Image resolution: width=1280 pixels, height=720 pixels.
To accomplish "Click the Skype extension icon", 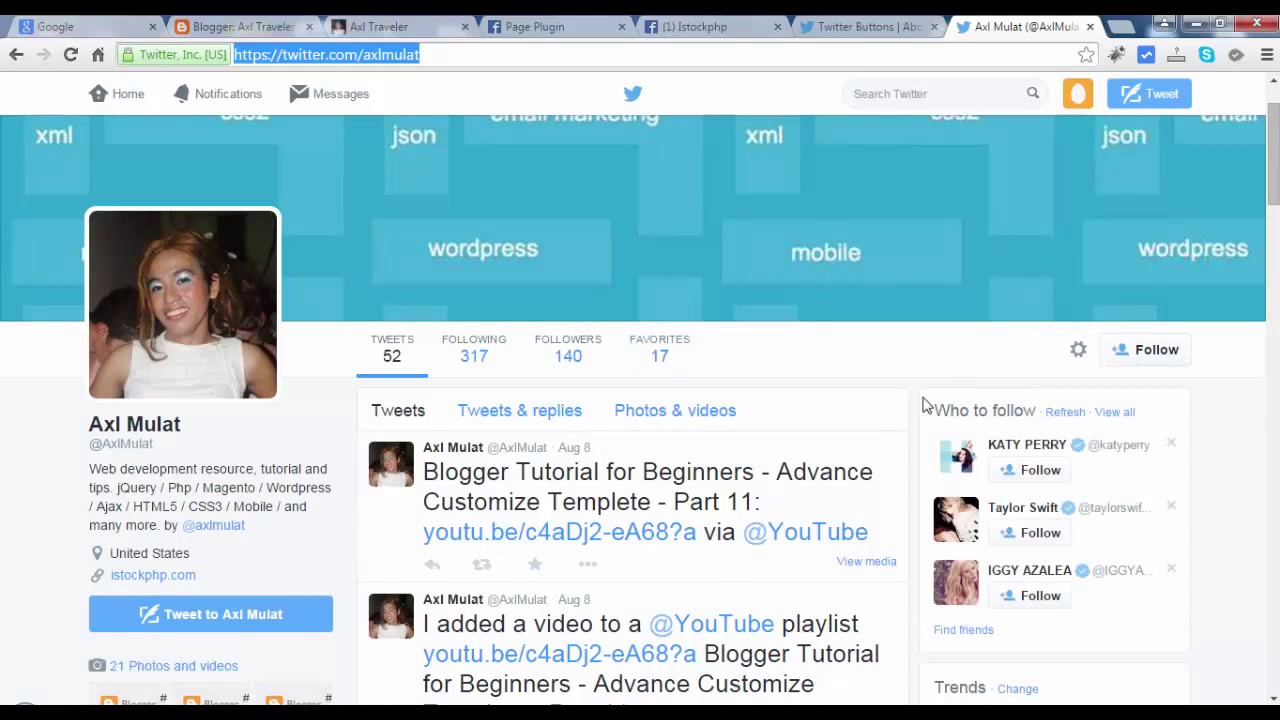I will pyautogui.click(x=1207, y=55).
